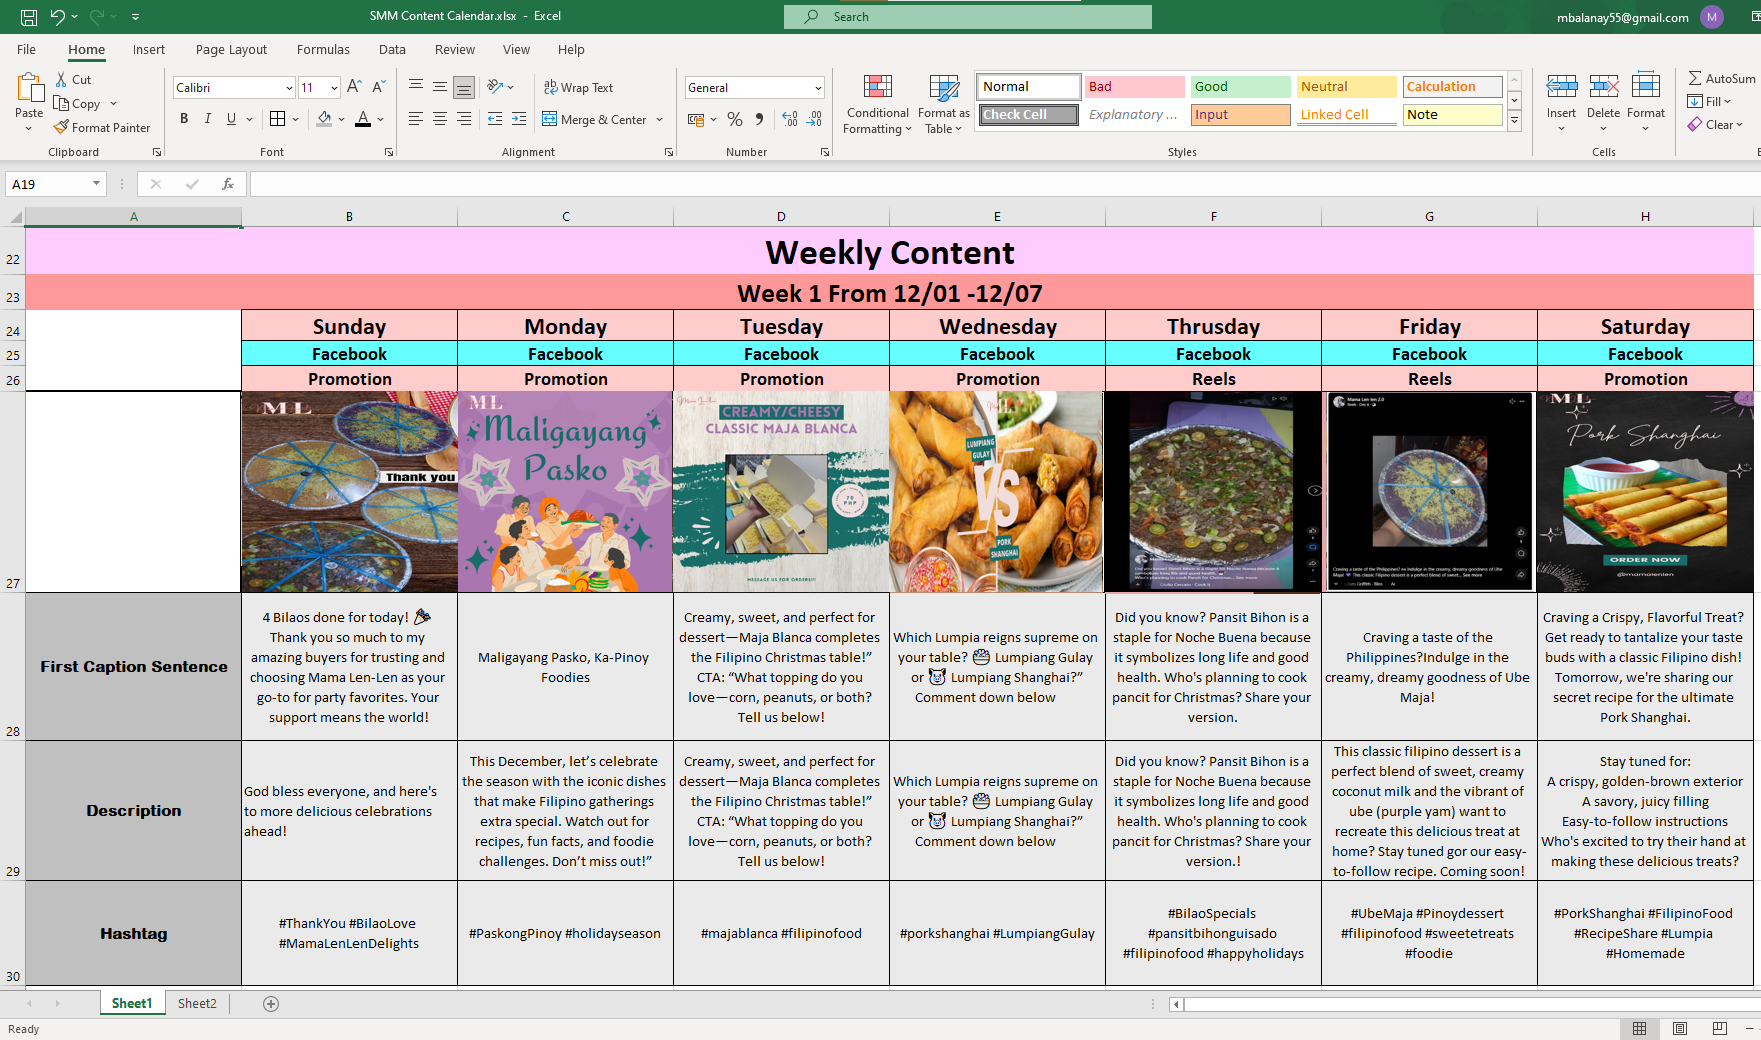Open the File menu
This screenshot has height=1040, width=1761.
click(26, 50)
